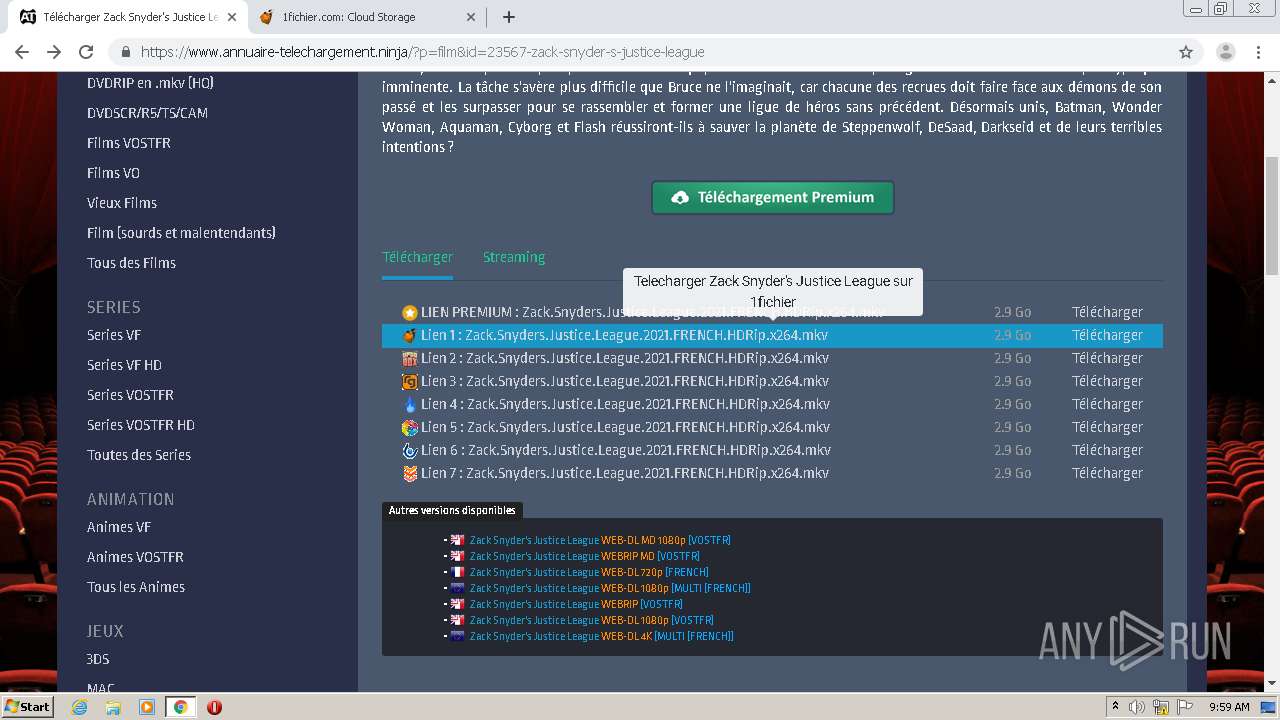Screen dimensions: 1280x720
Task: Open Series VF category
Action: [x=114, y=335]
